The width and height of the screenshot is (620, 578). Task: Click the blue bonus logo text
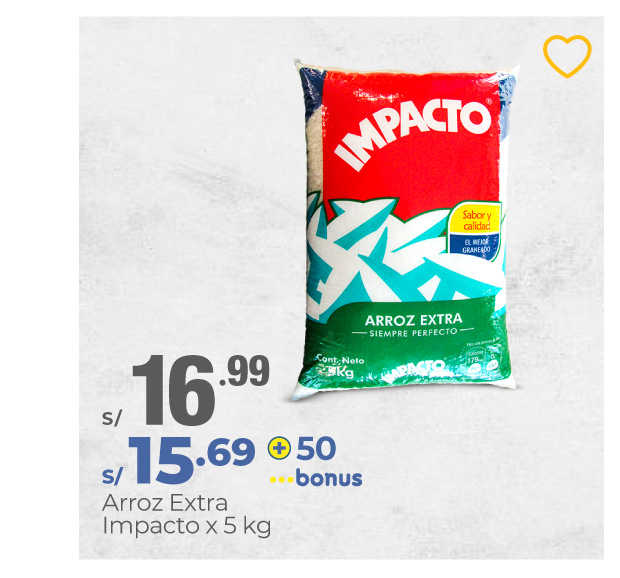pyautogui.click(x=329, y=478)
